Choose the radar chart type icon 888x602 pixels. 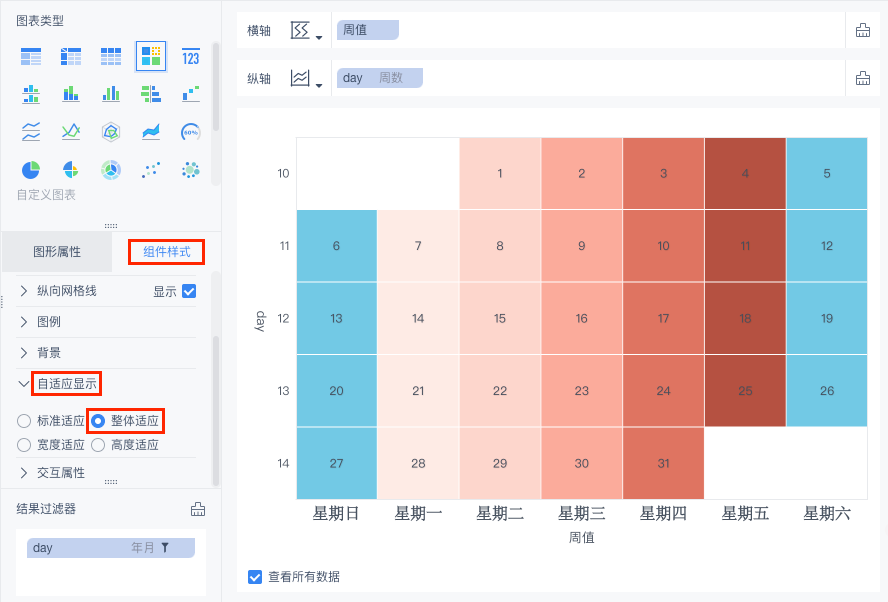(x=111, y=132)
